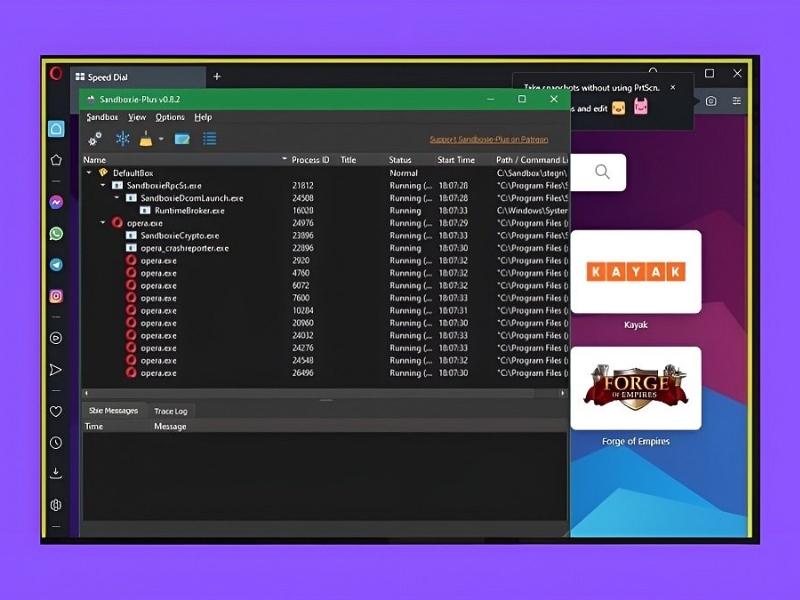This screenshot has height=600, width=800.
Task: Add a new Opera tab
Action: click(x=217, y=77)
